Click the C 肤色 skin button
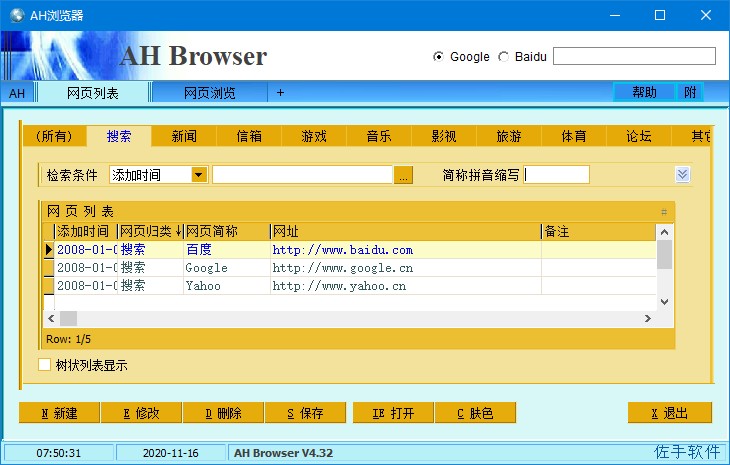Viewport: 730px width, 465px height. pyautogui.click(x=475, y=413)
